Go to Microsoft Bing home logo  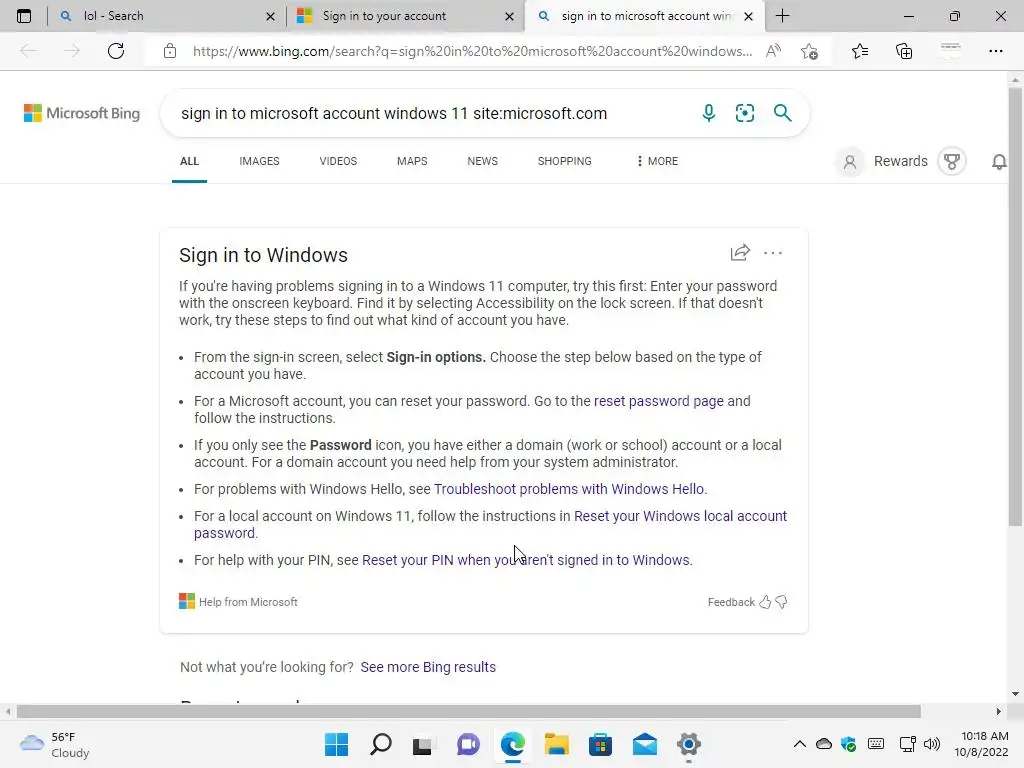tap(82, 113)
